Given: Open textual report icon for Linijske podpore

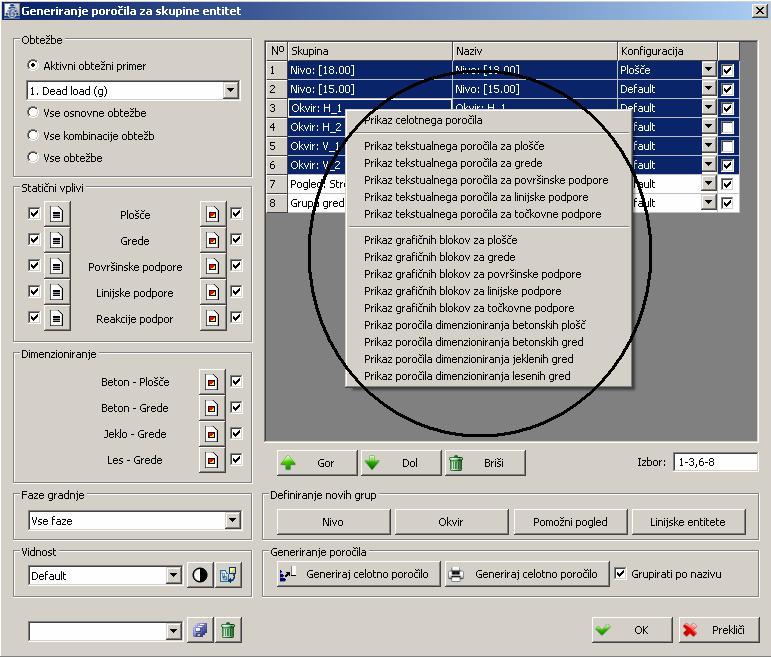Looking at the screenshot, I should pyautogui.click(x=57, y=293).
